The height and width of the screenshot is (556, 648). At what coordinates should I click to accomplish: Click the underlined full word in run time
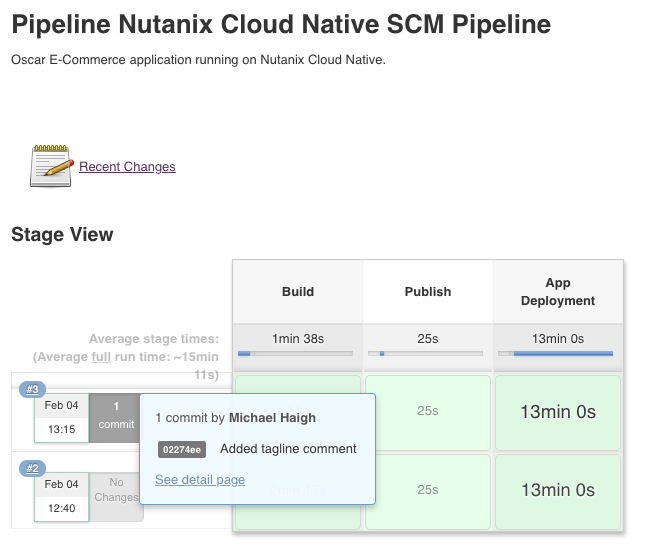coord(101,356)
